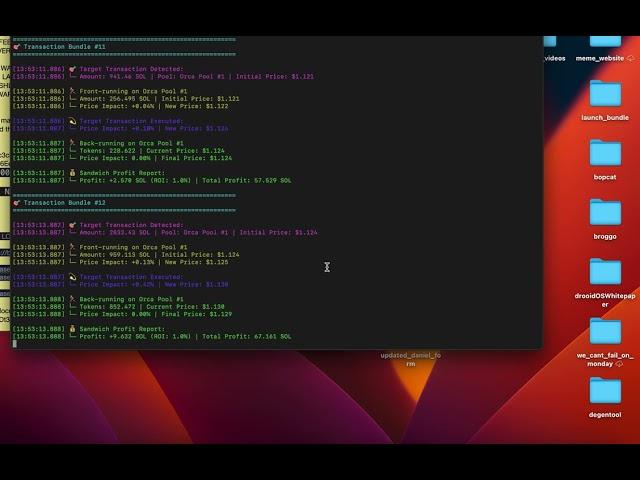Click the Transaction Bundle #12 header
The width and height of the screenshot is (640, 480).
coord(60,203)
